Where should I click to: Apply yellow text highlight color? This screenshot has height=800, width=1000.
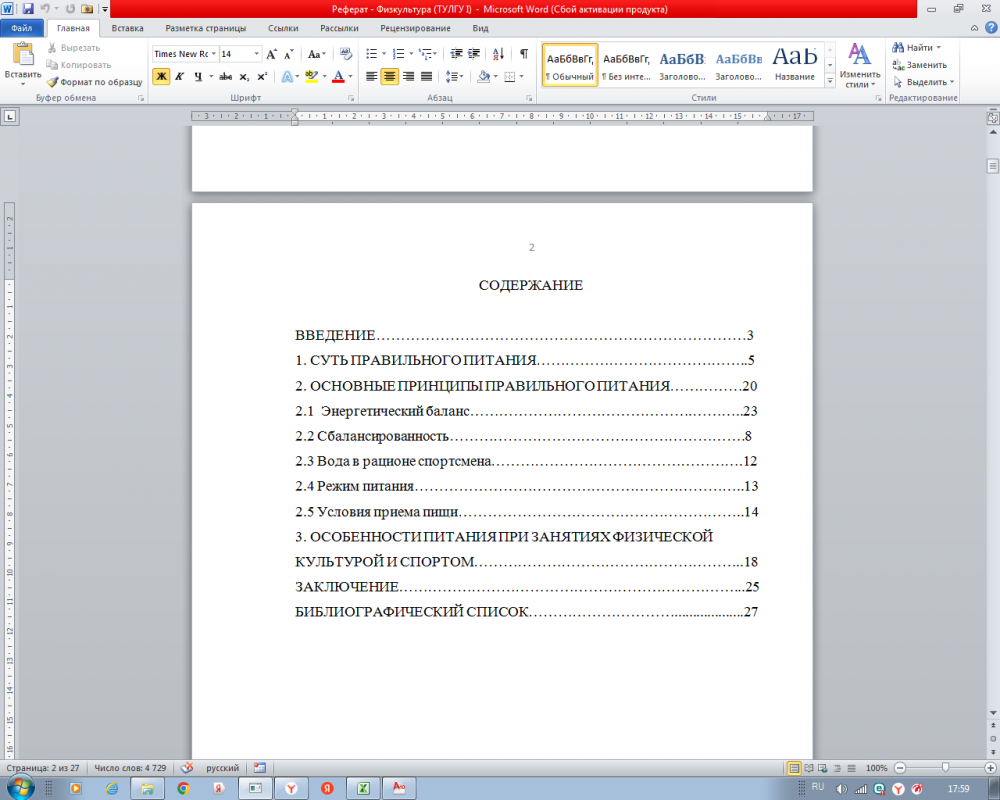click(311, 77)
